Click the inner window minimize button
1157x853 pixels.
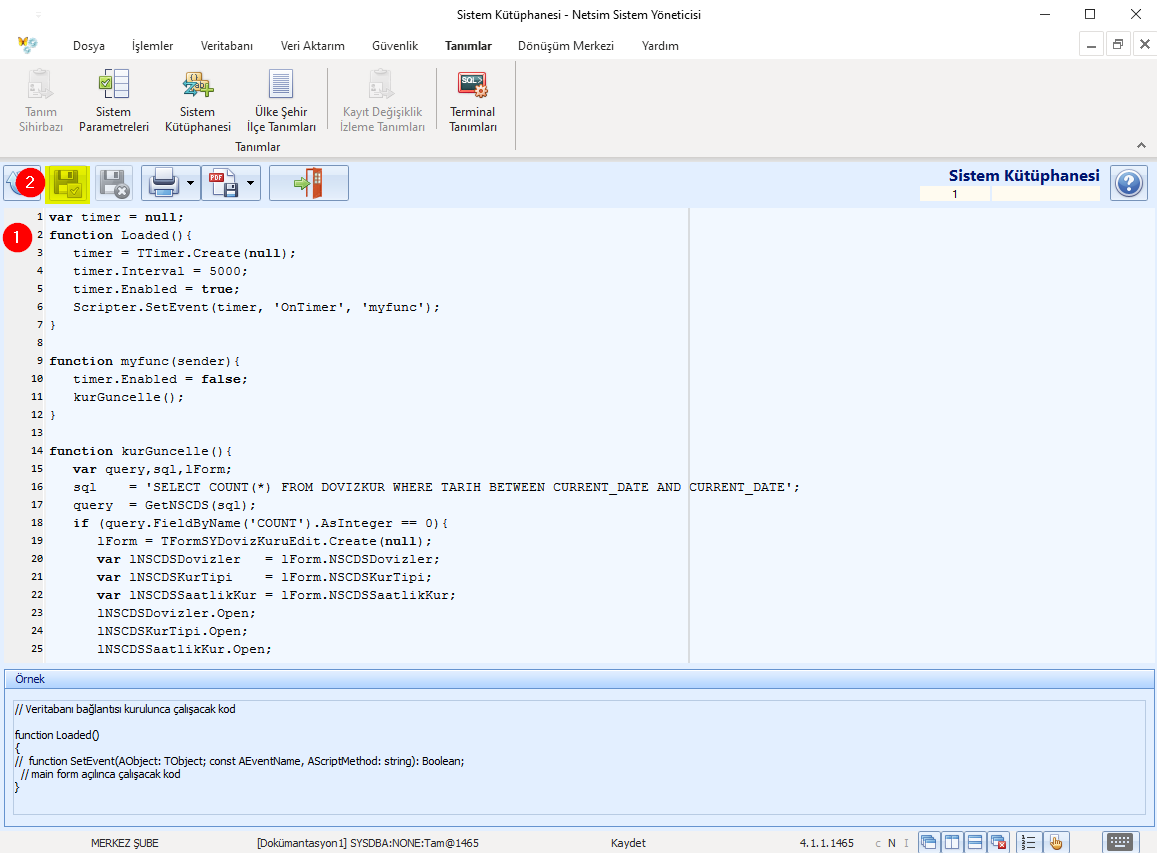[1091, 44]
